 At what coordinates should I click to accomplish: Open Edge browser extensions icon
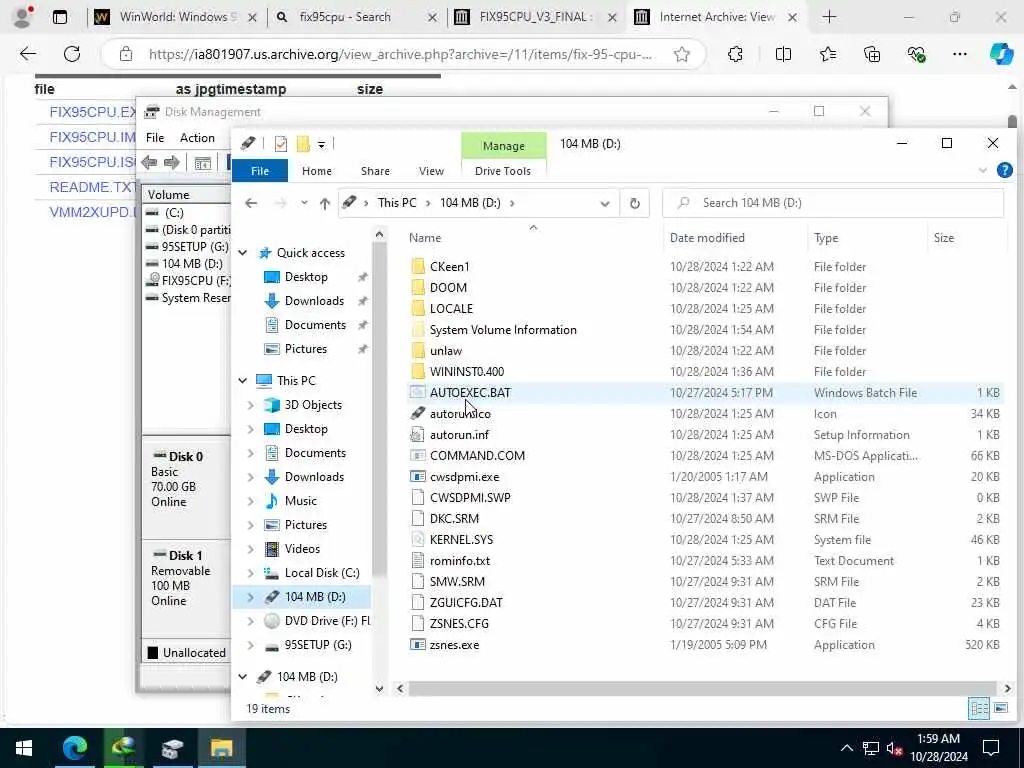tap(735, 54)
